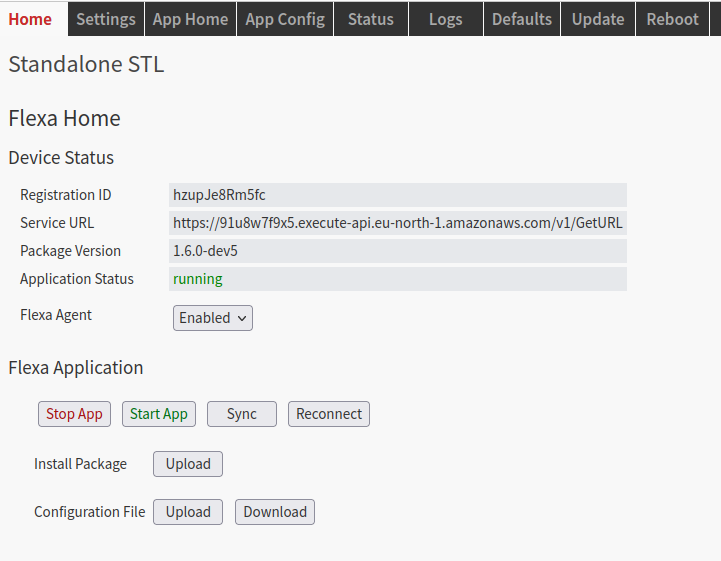Click the Service URL value field
The image size is (721, 561).
pyautogui.click(x=398, y=223)
